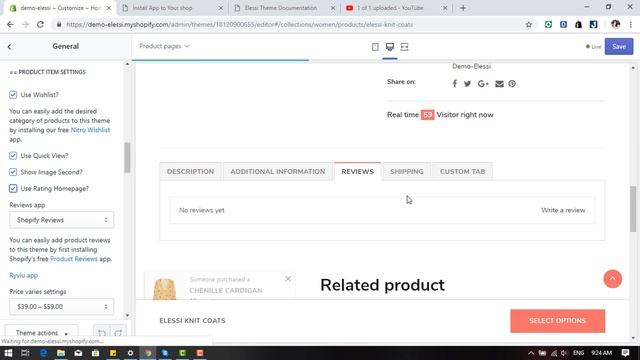Switch to the fullscreen preview icon
640x360 pixels.
point(404,47)
